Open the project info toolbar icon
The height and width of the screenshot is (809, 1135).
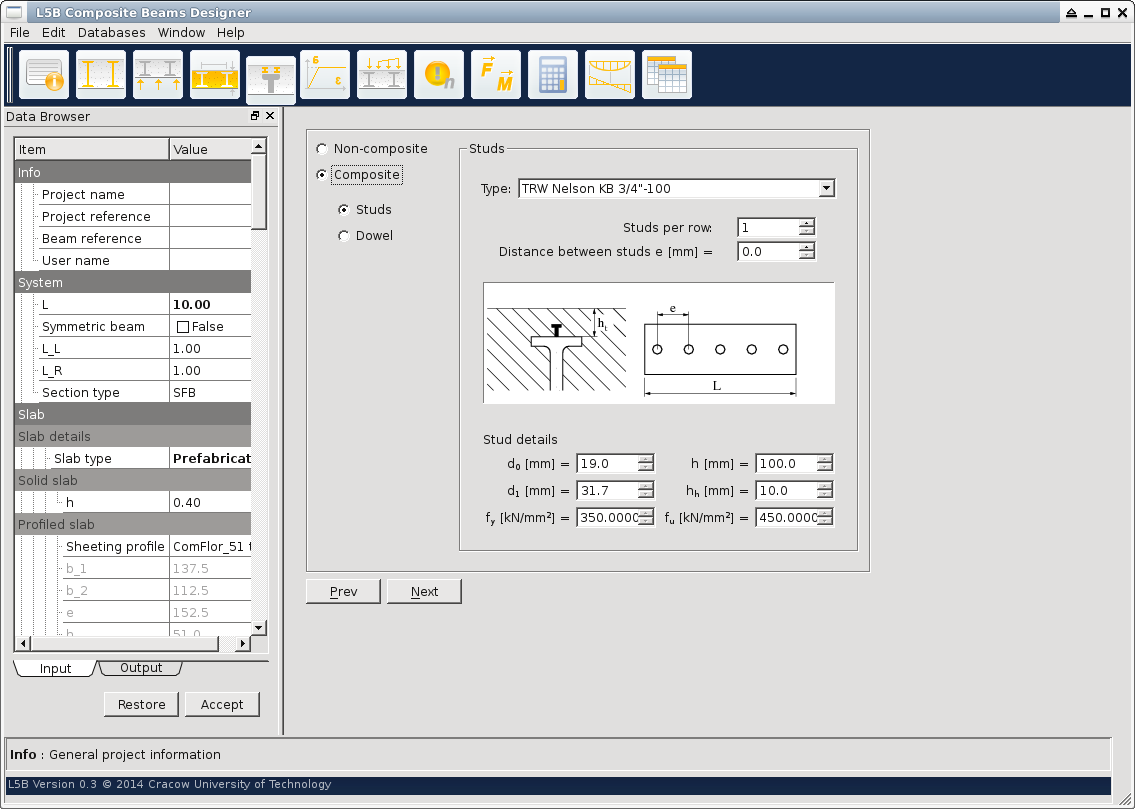(x=44, y=75)
